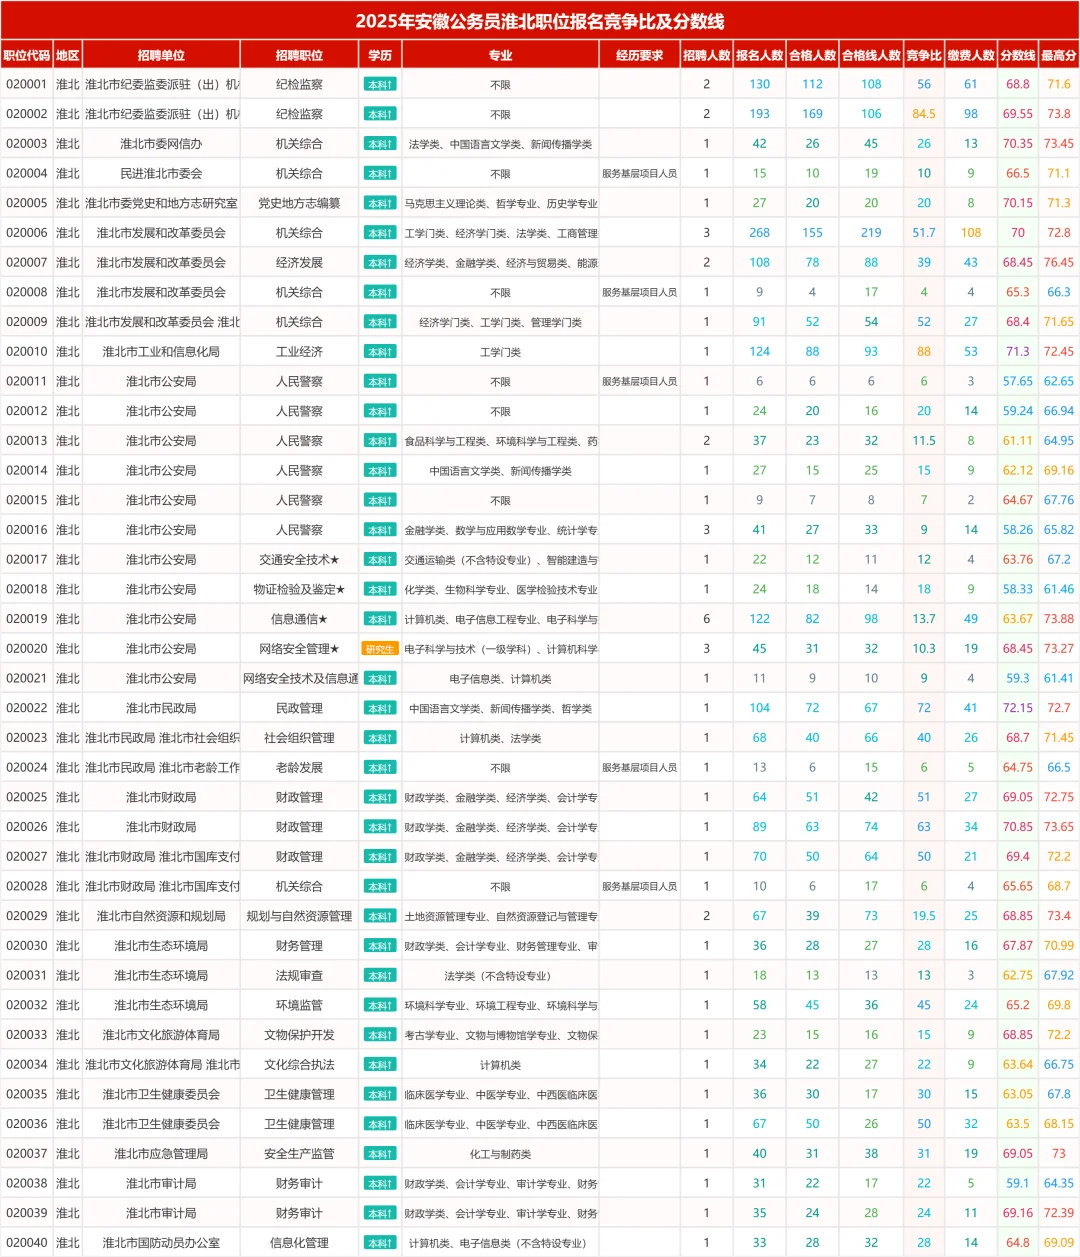Click the highest score 73.88

pos(1059,619)
